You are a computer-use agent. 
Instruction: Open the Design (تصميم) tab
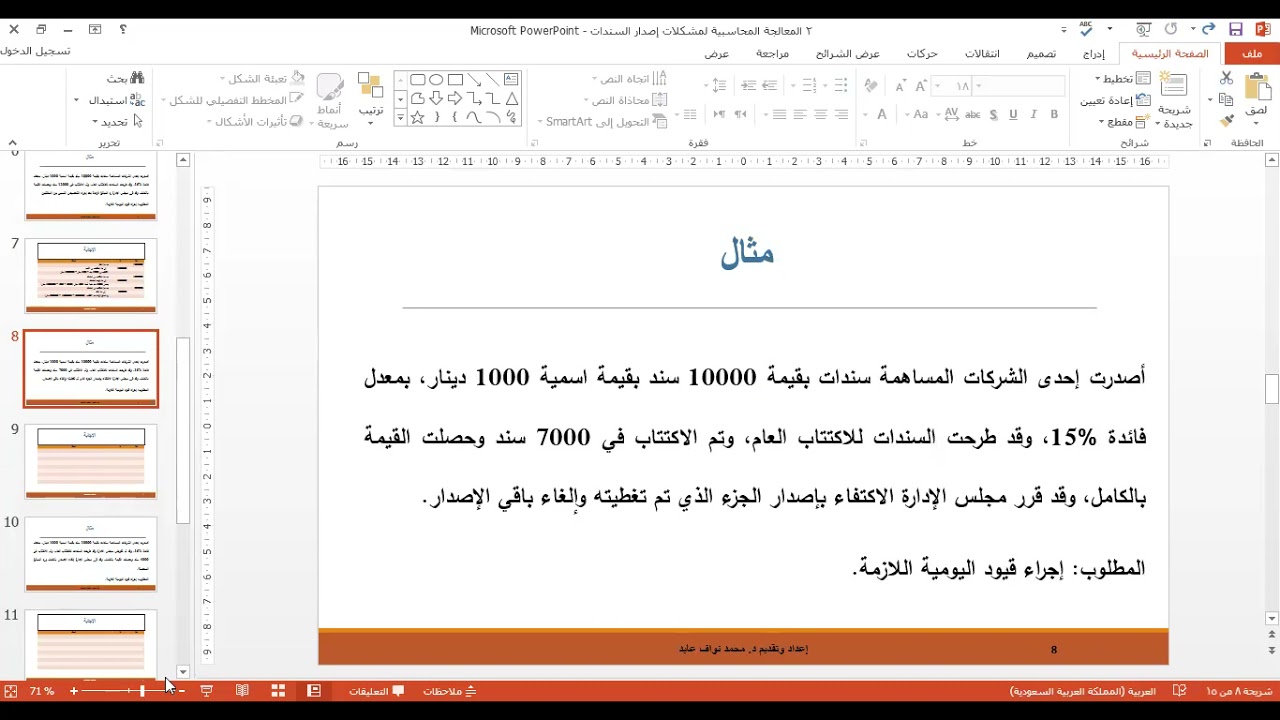tap(1042, 54)
